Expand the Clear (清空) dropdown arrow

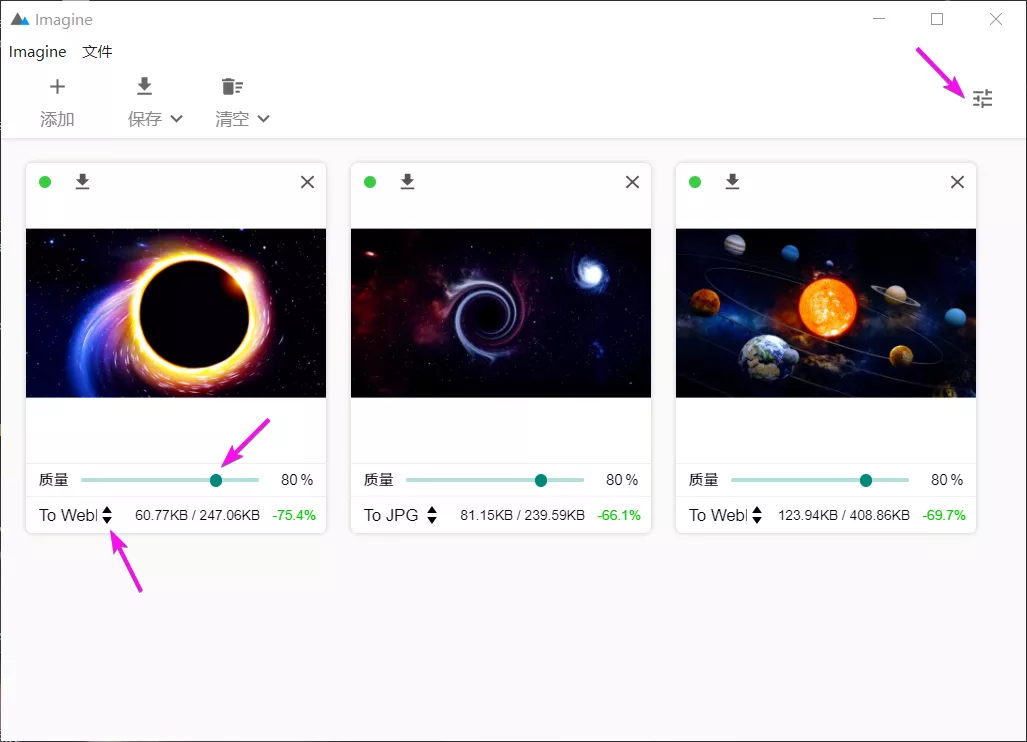[x=264, y=119]
